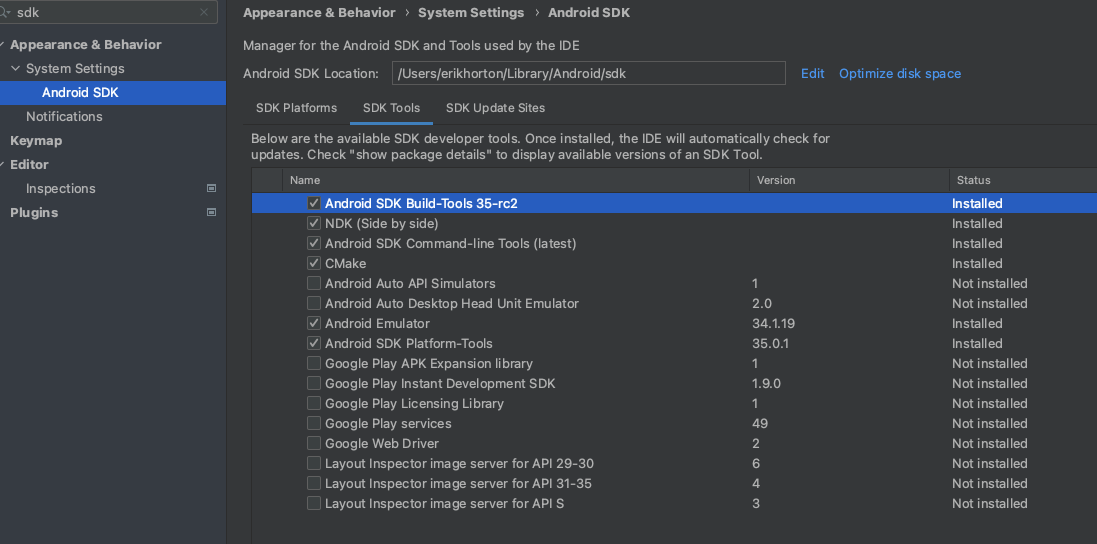Click Head Unit Emulator version 2.0
The height and width of the screenshot is (544, 1097).
coord(762,303)
